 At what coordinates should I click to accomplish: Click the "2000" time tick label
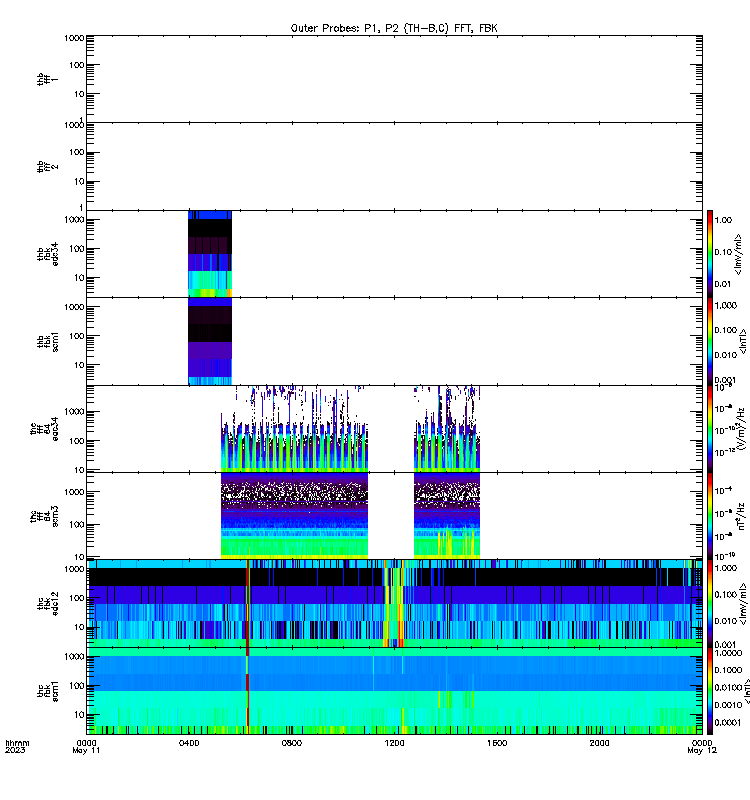(599, 743)
